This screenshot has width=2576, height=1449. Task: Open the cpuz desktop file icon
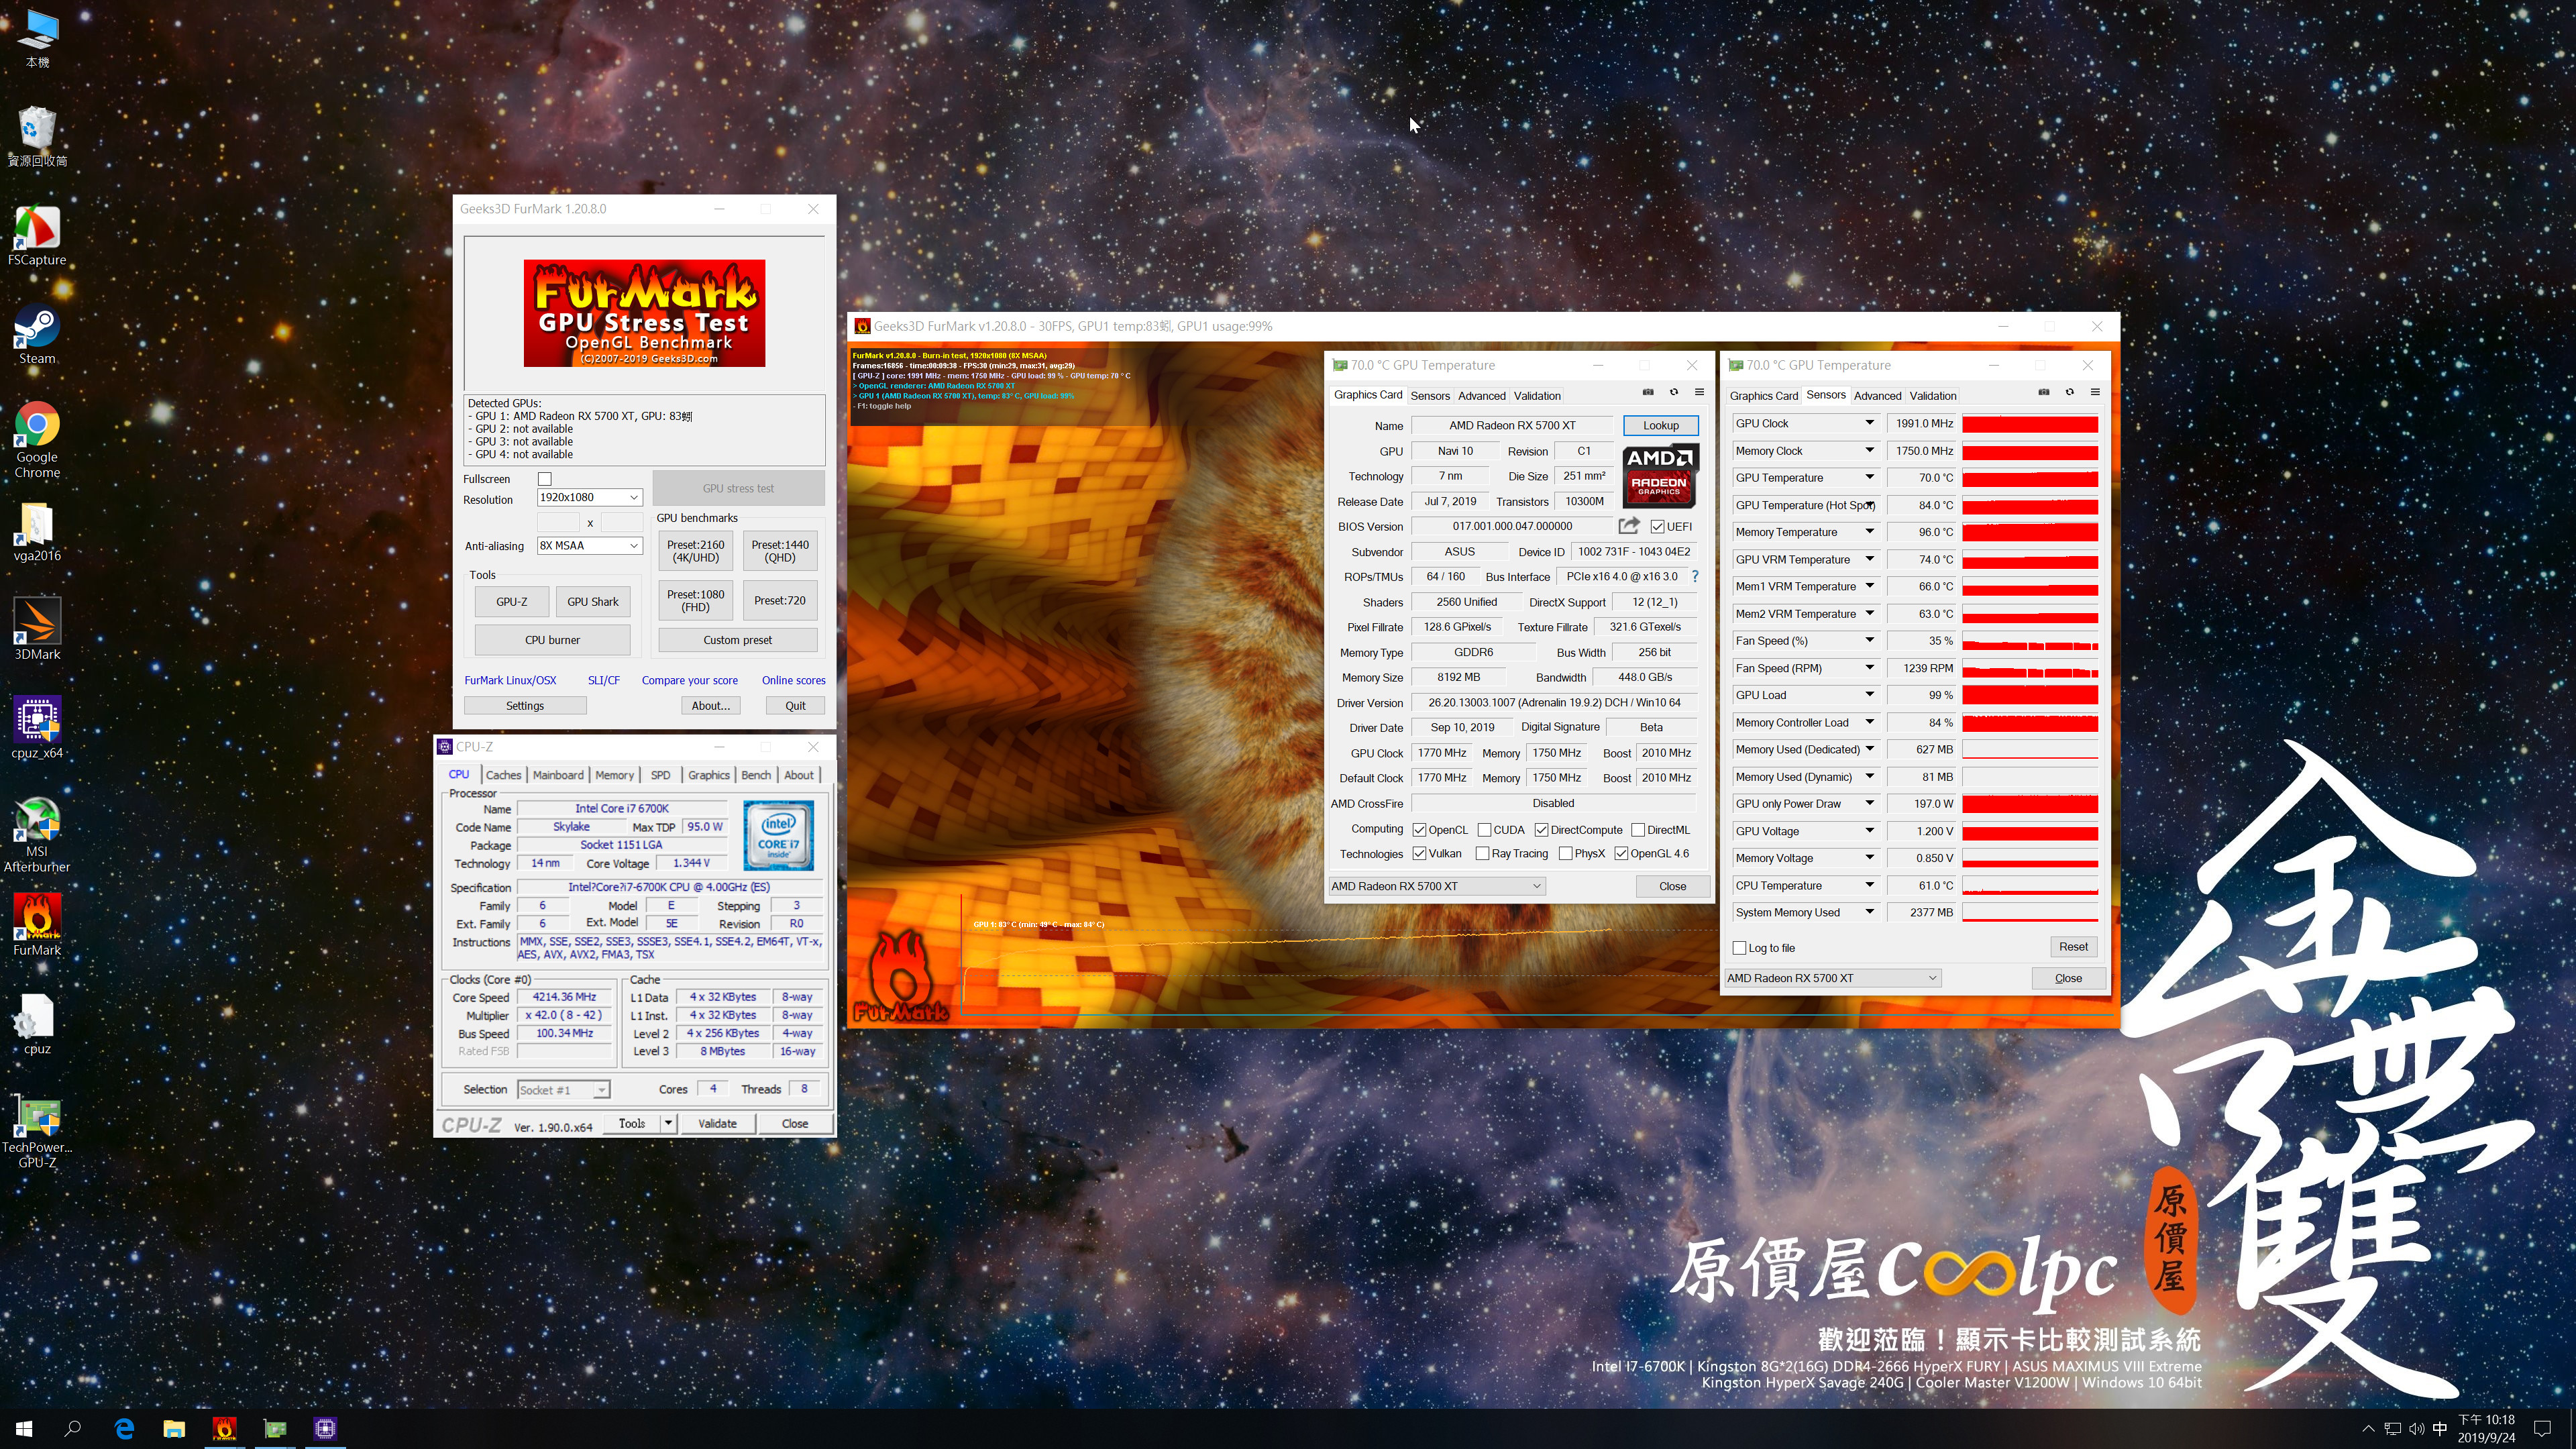pyautogui.click(x=37, y=1023)
